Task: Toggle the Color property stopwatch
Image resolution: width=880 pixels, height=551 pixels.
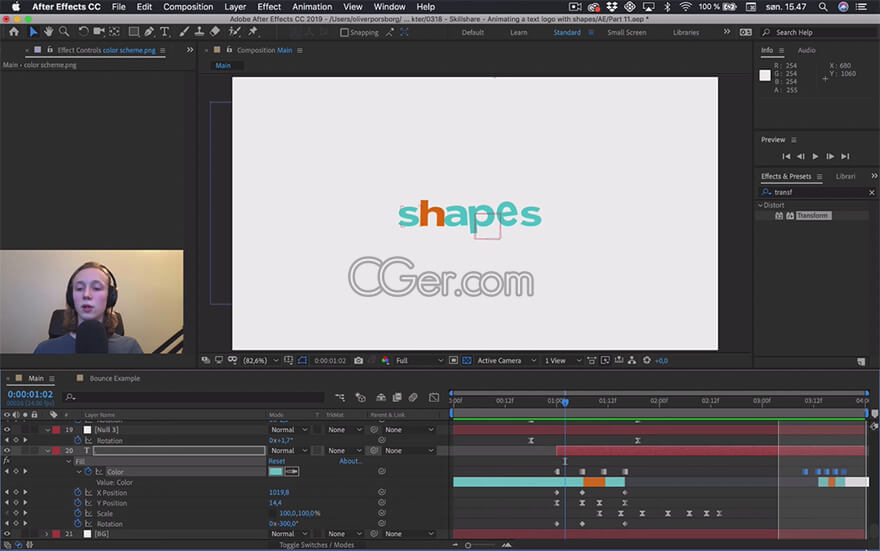Action: (x=88, y=472)
